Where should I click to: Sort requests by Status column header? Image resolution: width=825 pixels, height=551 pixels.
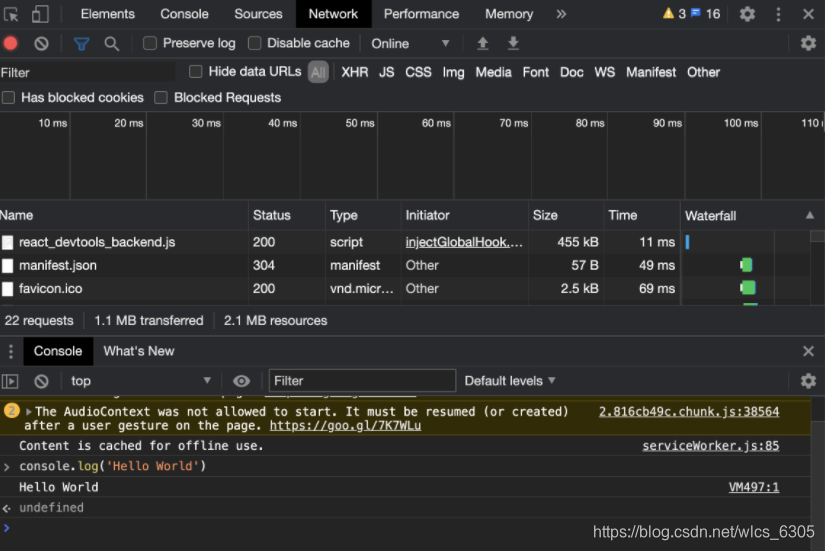(x=287, y=215)
